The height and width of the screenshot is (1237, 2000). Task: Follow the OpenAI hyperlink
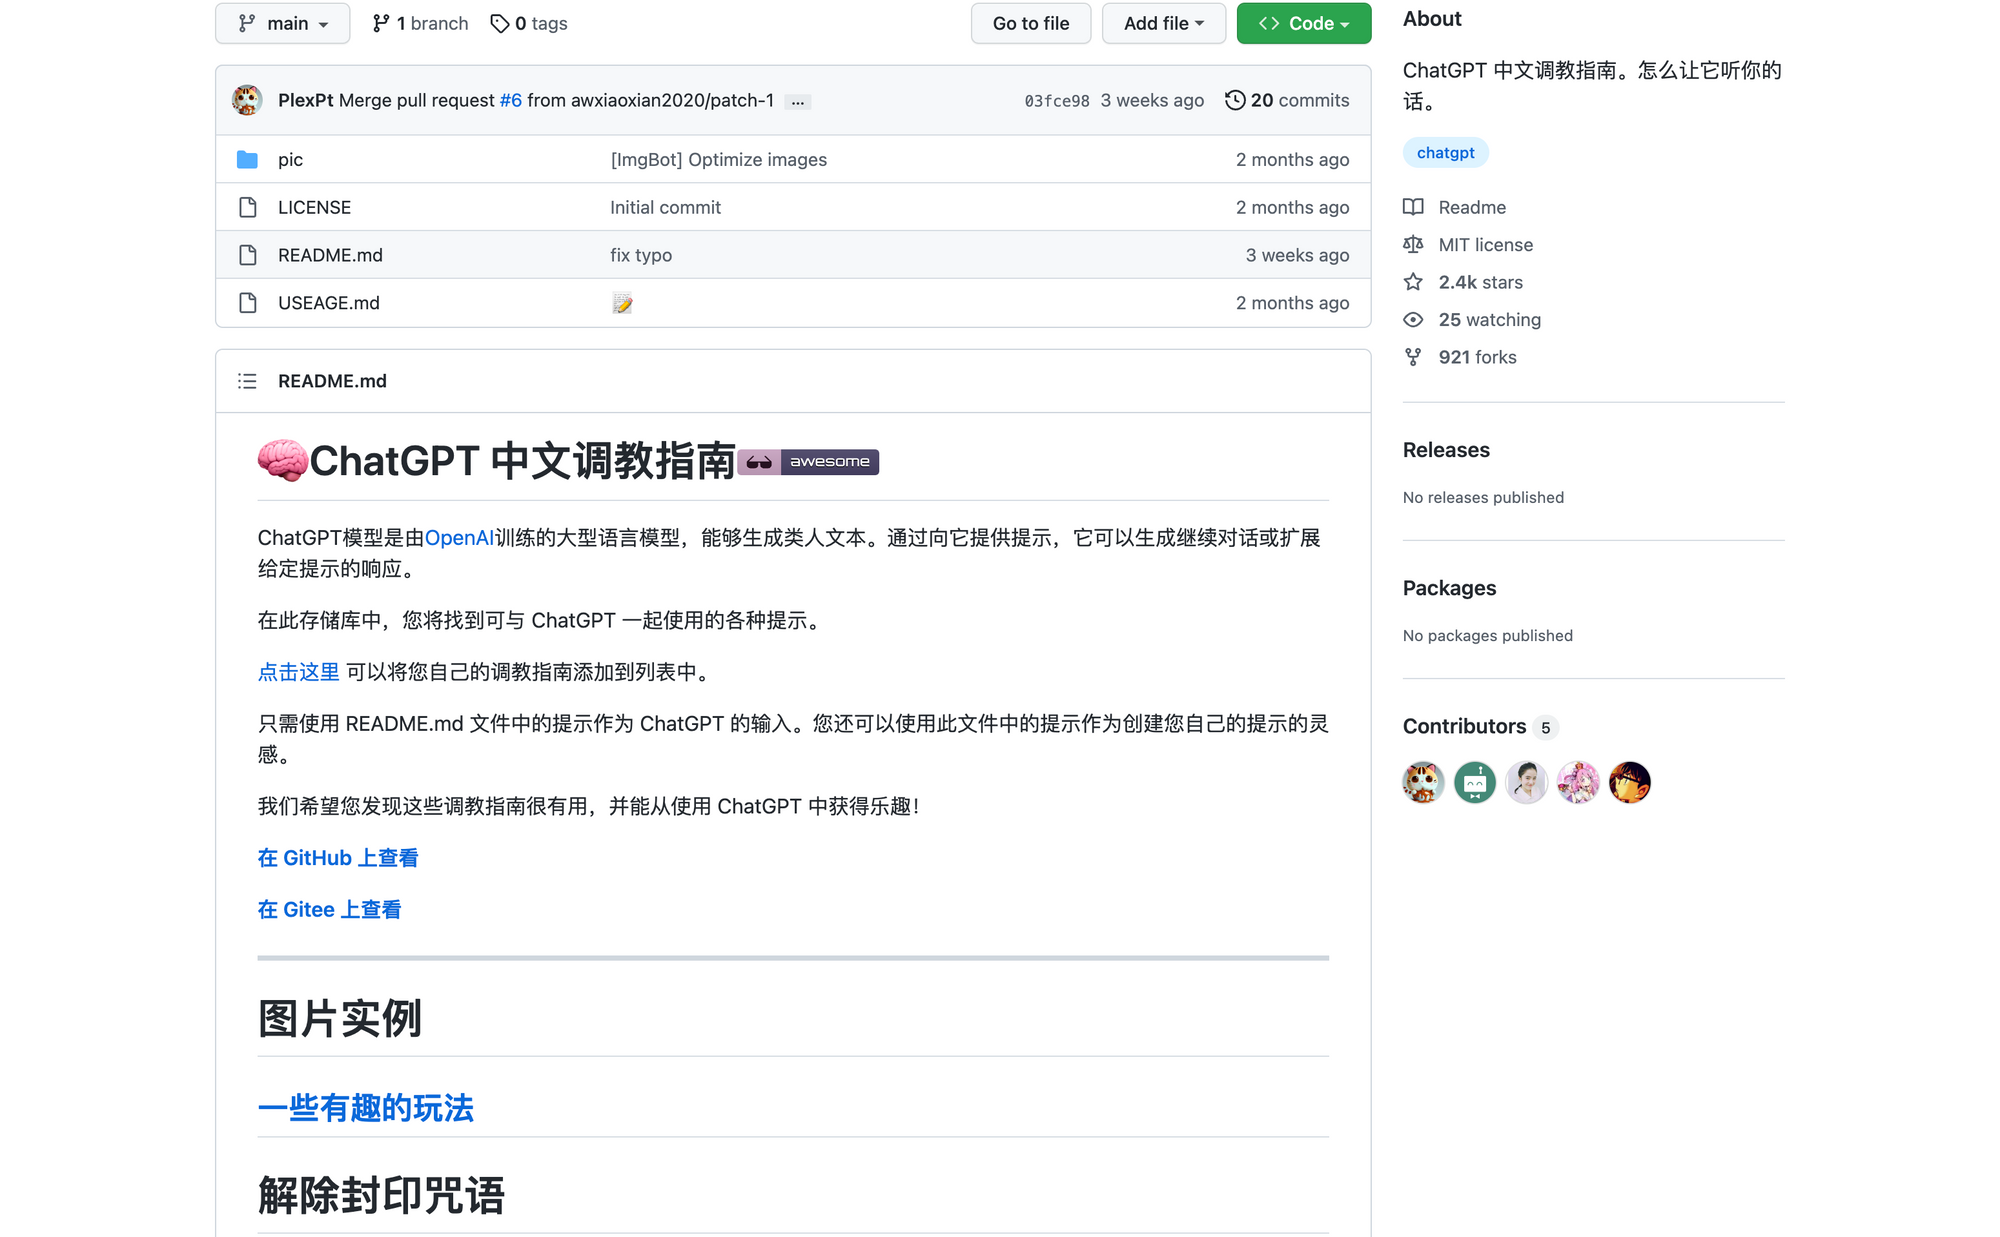click(459, 538)
